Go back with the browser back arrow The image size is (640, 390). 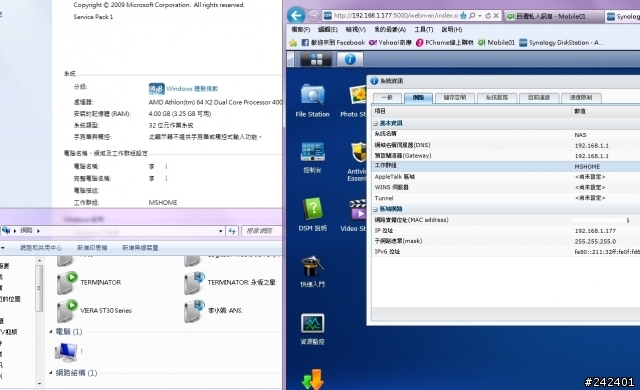[x=296, y=16]
